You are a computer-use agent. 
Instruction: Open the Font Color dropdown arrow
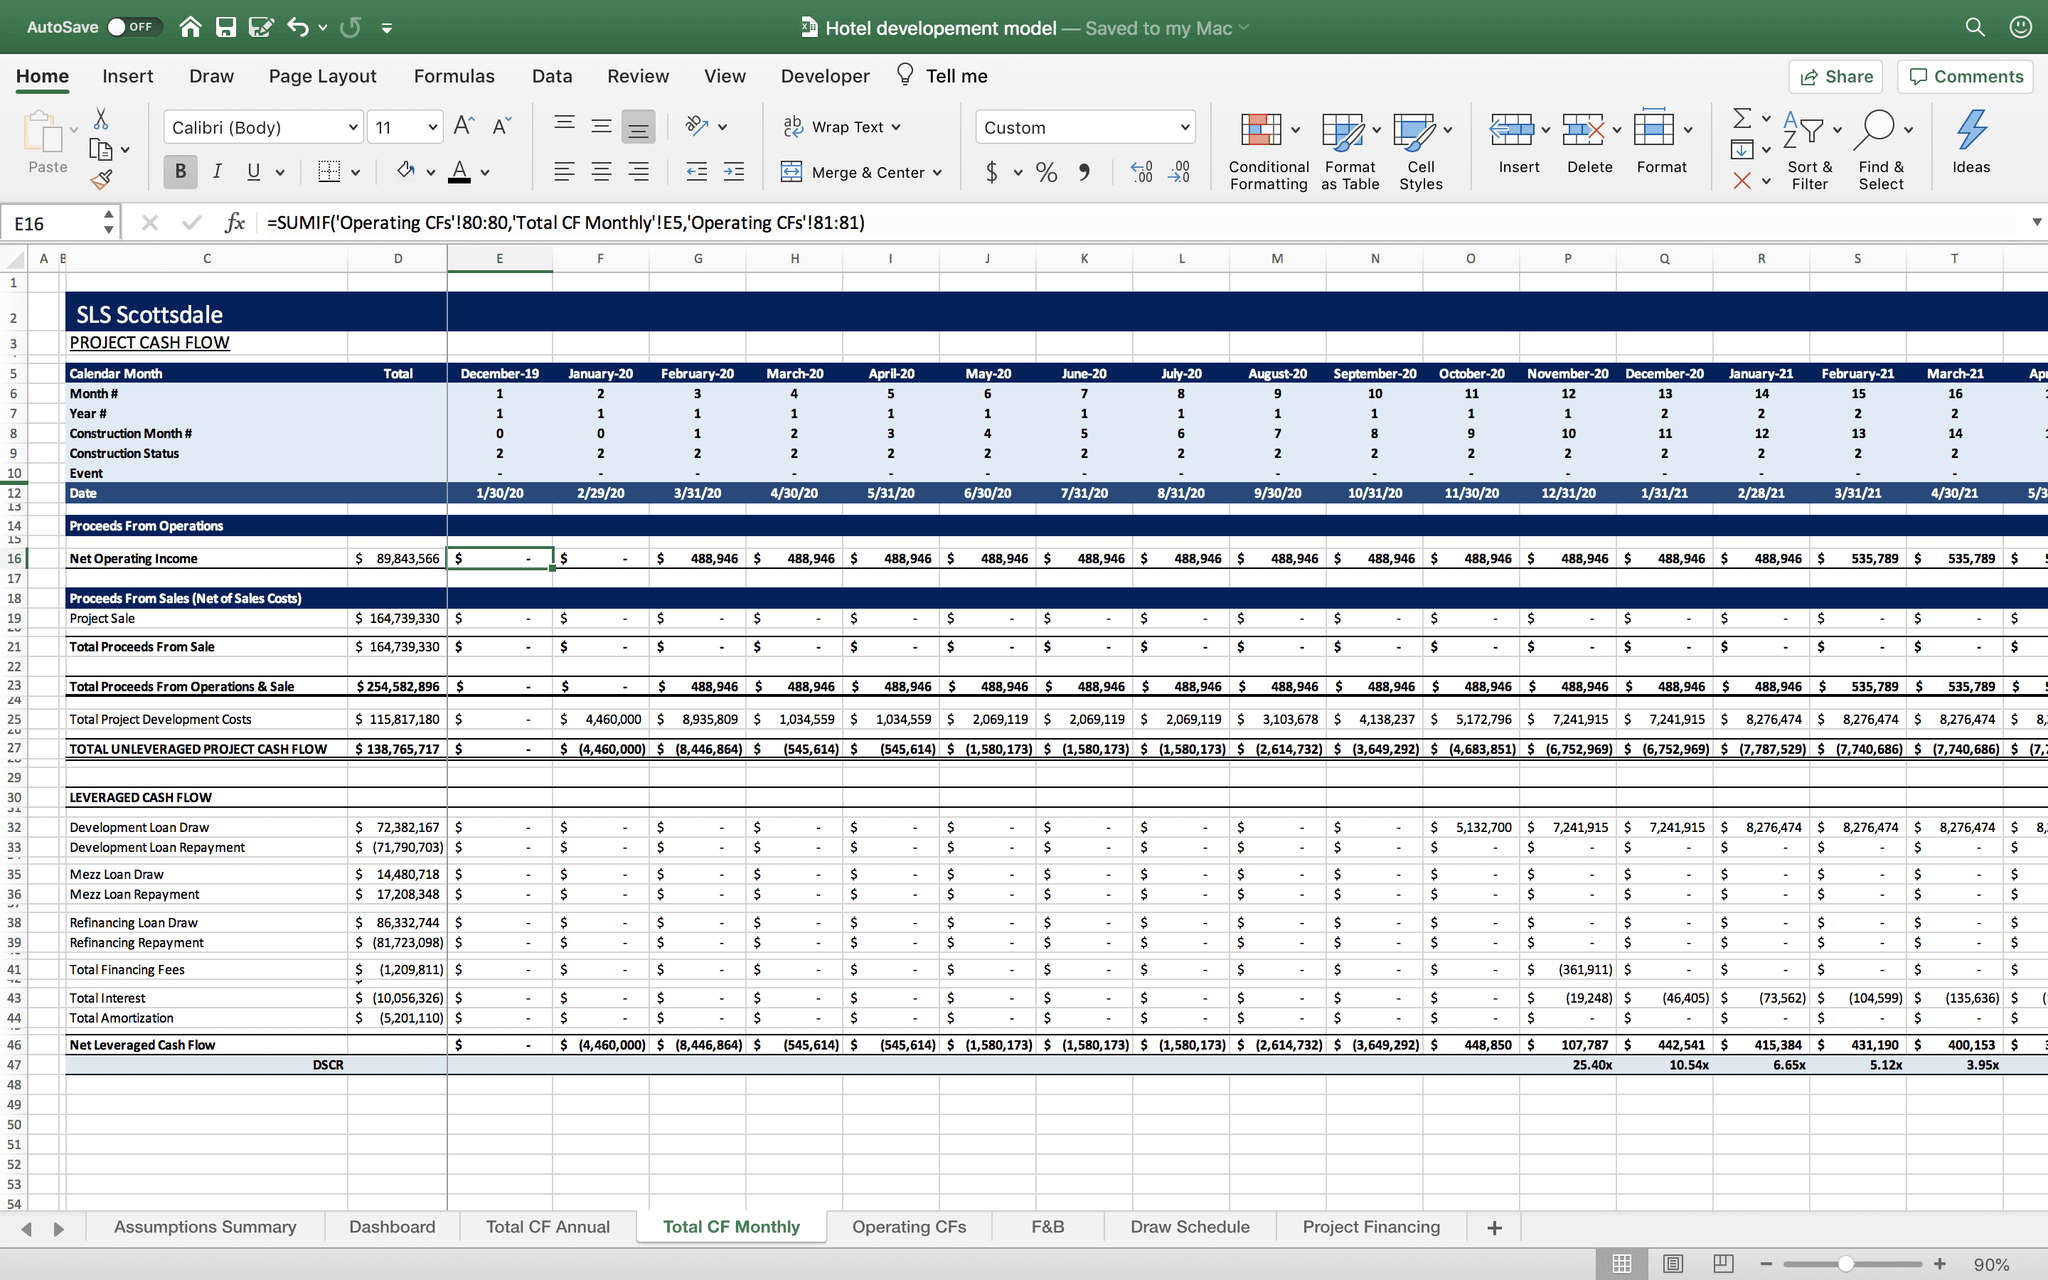(x=485, y=173)
